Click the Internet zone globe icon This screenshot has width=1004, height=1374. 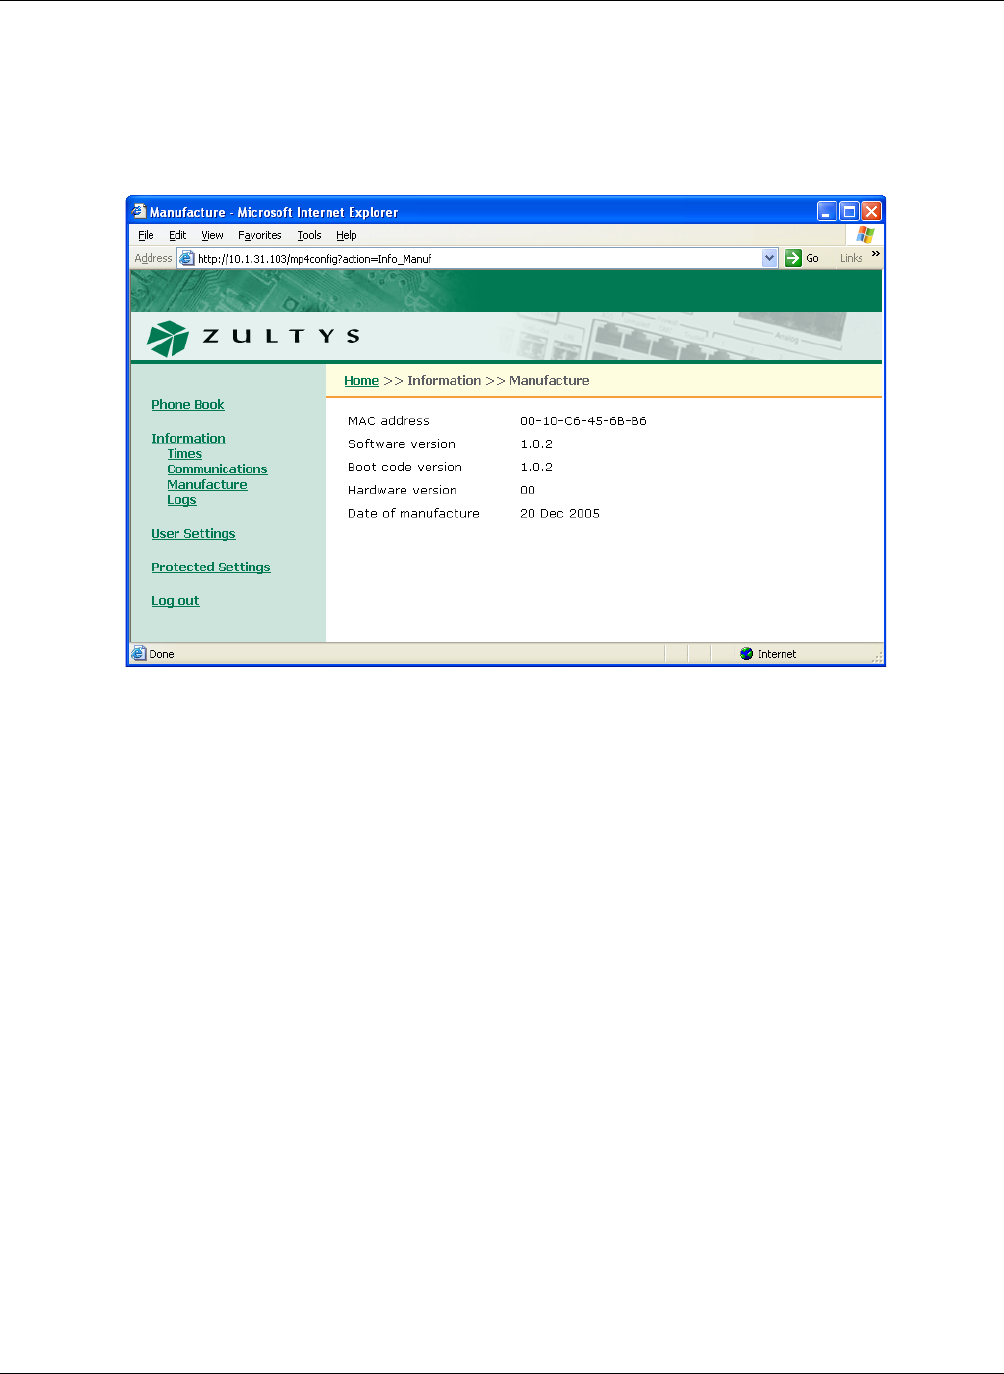[x=746, y=654]
